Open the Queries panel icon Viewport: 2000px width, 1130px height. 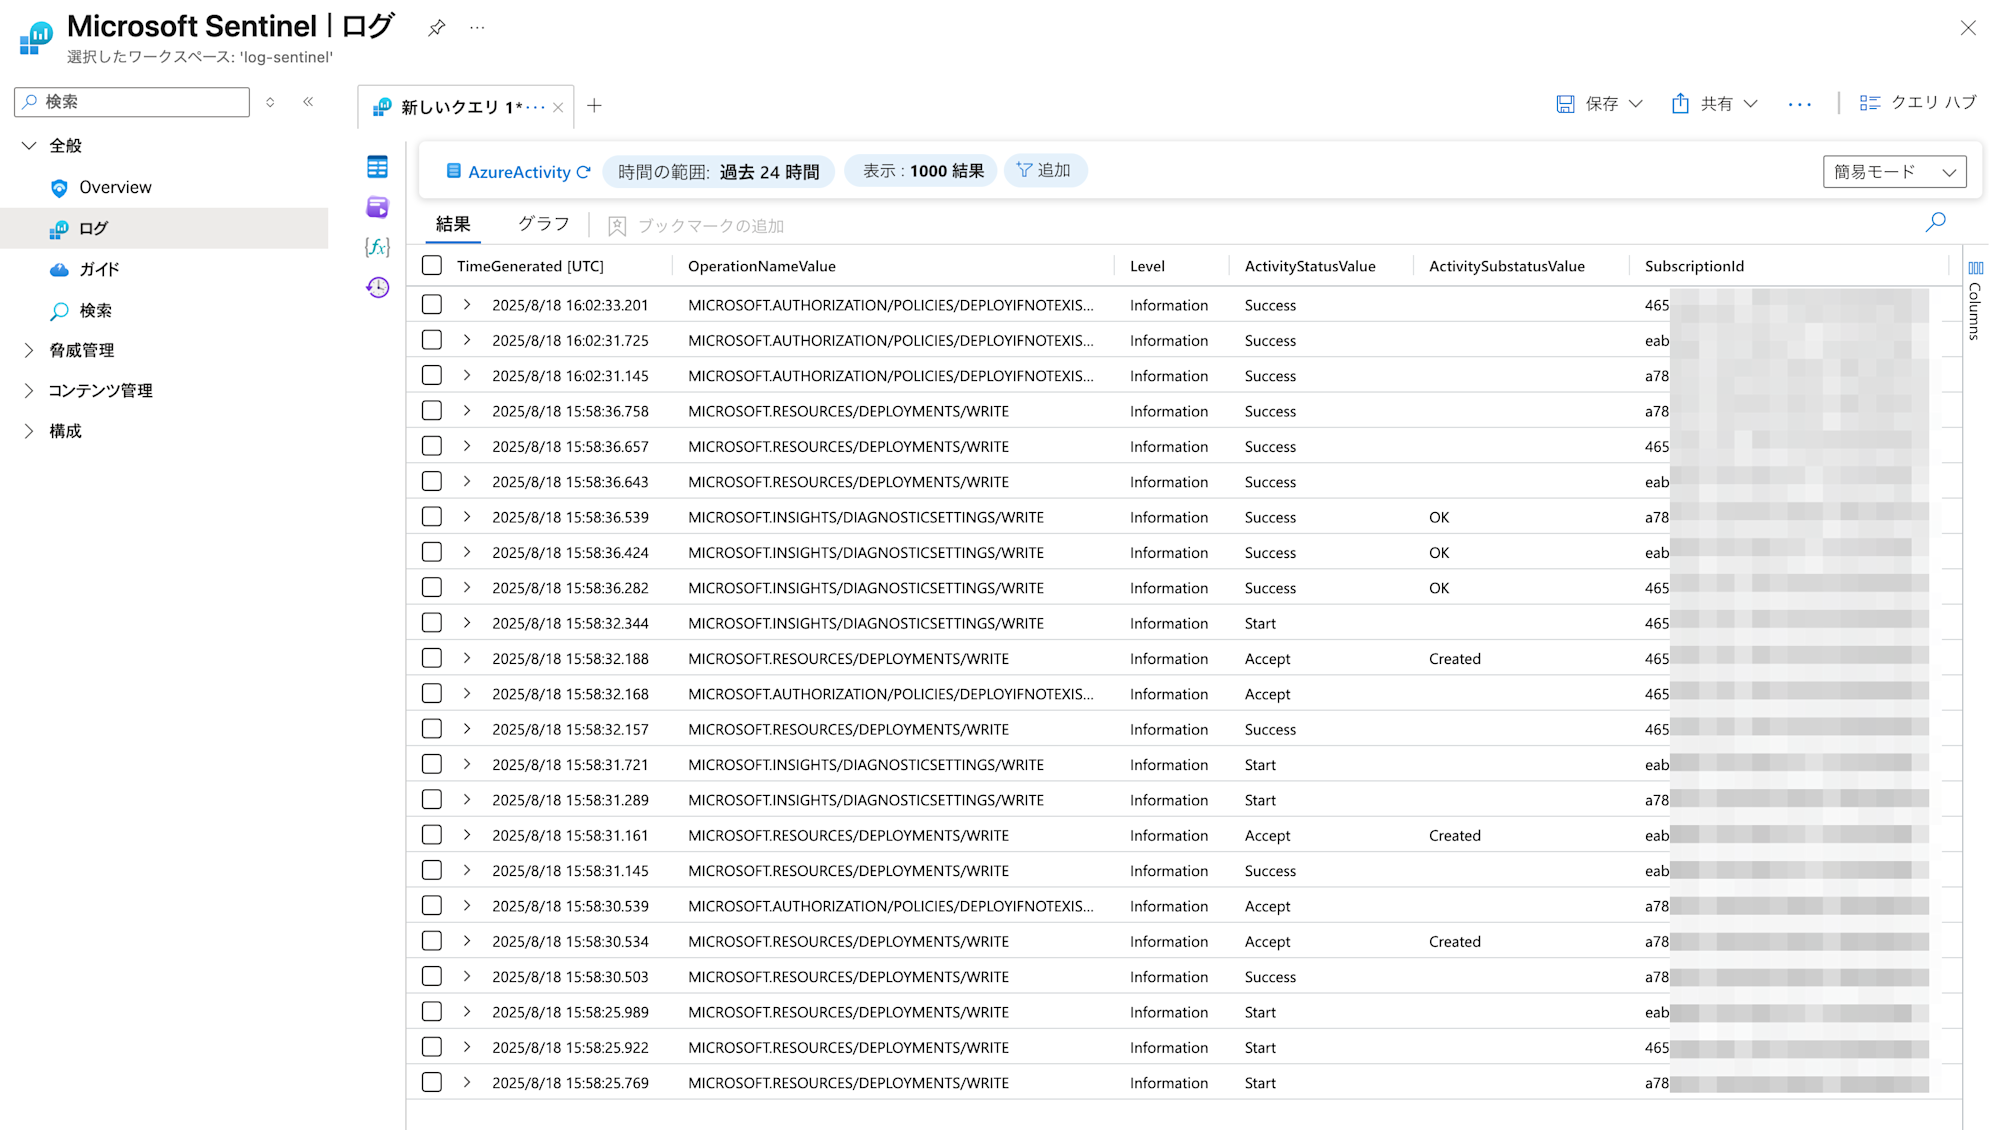pyautogui.click(x=377, y=207)
